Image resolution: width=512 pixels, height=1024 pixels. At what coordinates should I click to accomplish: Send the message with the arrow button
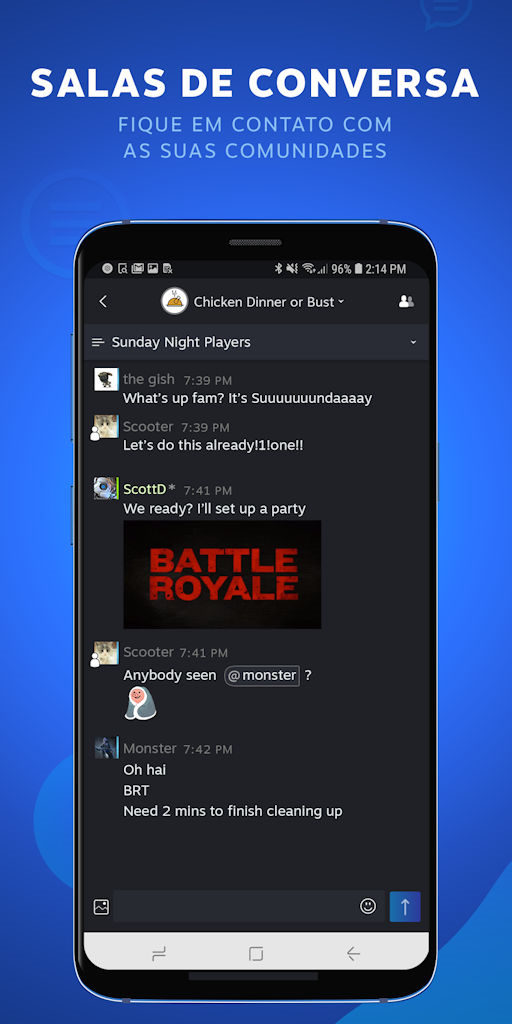[x=405, y=906]
